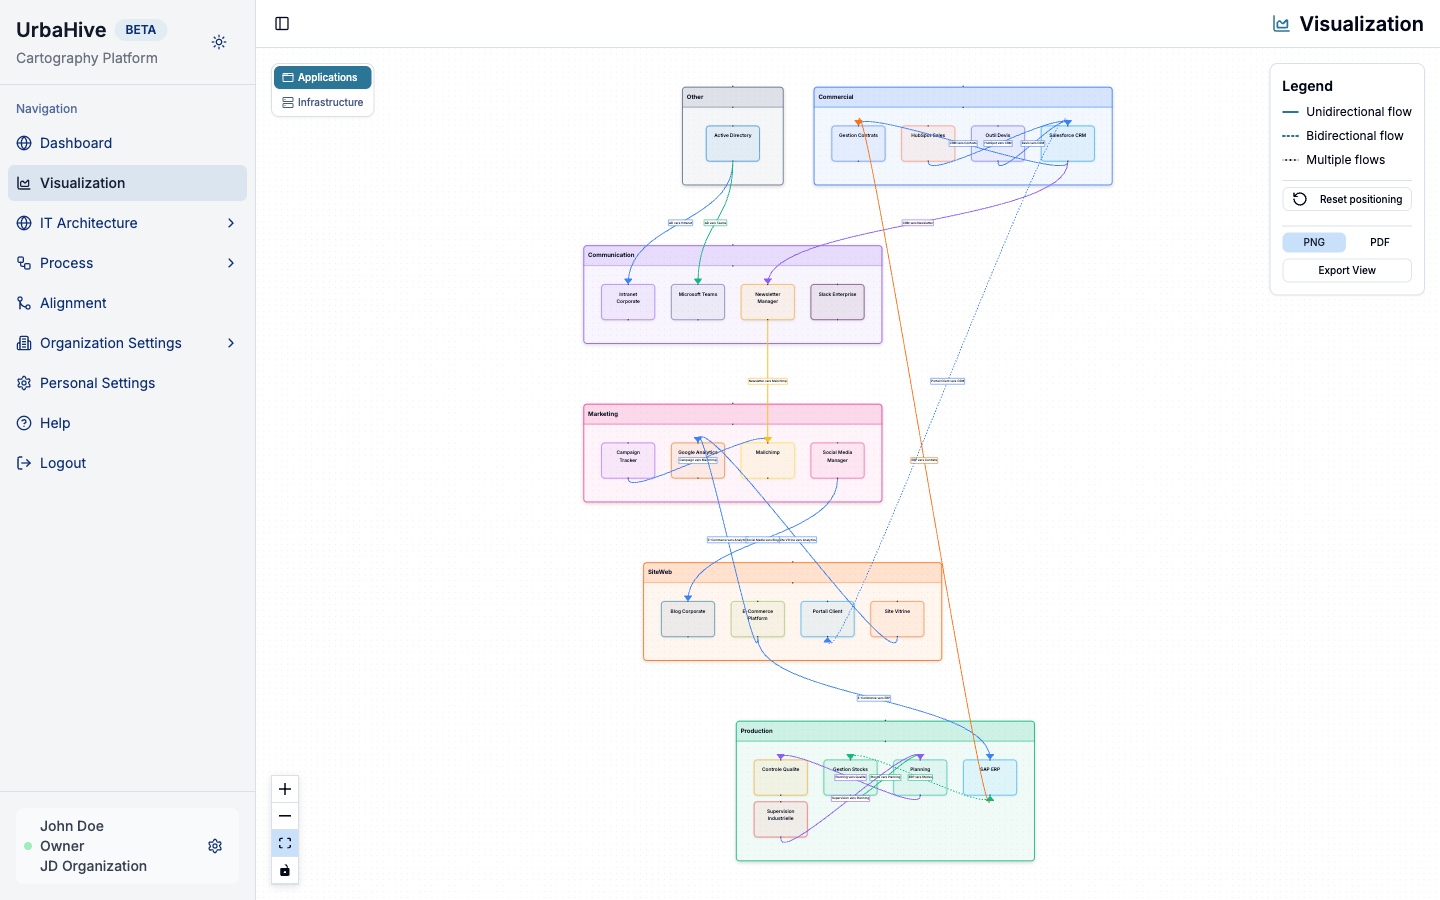1440x900 pixels.
Task: Click the fit view icon
Action: [285, 843]
